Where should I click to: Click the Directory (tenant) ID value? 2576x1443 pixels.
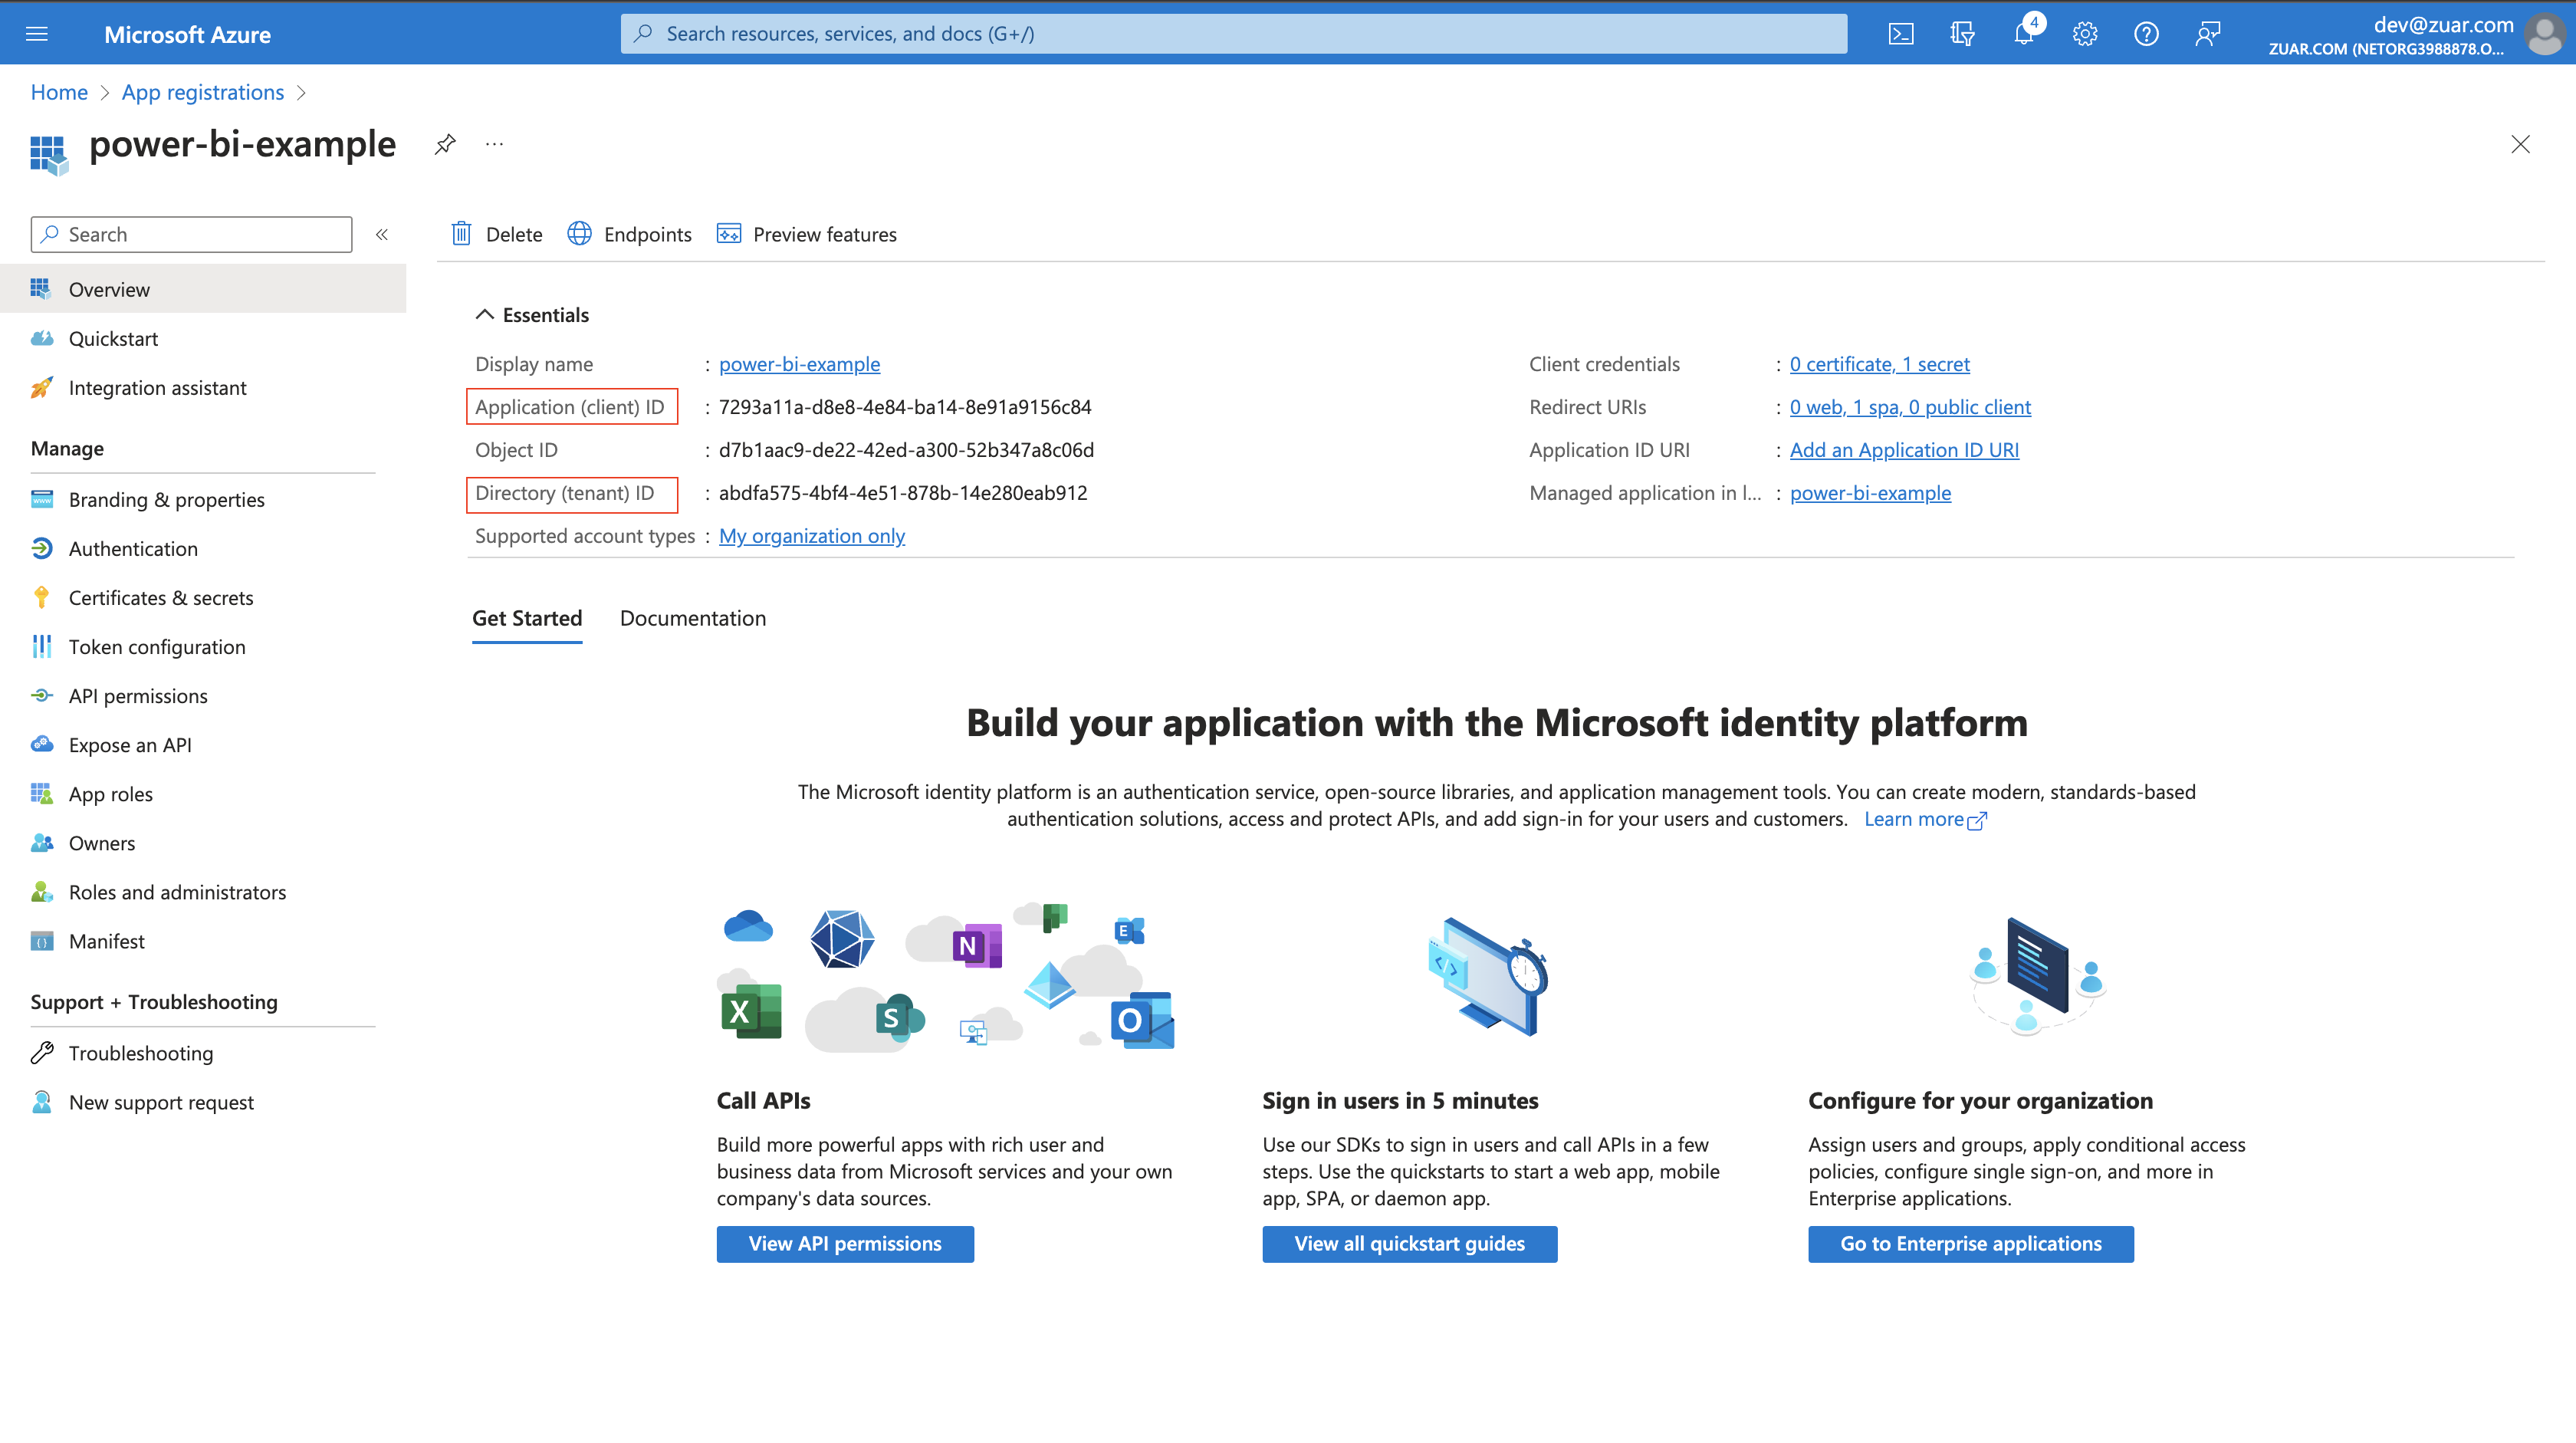pyautogui.click(x=903, y=493)
